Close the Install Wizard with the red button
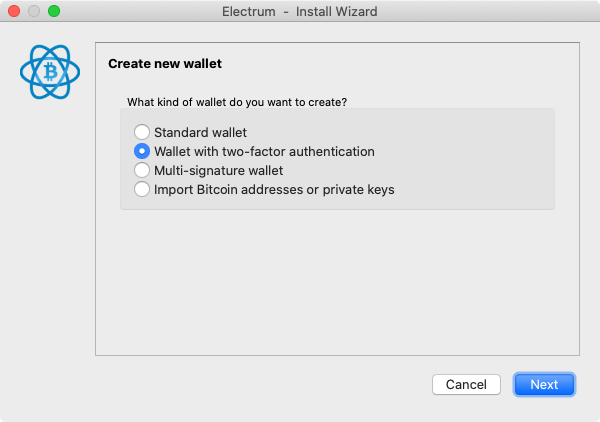This screenshot has height=422, width=600. click(x=14, y=11)
